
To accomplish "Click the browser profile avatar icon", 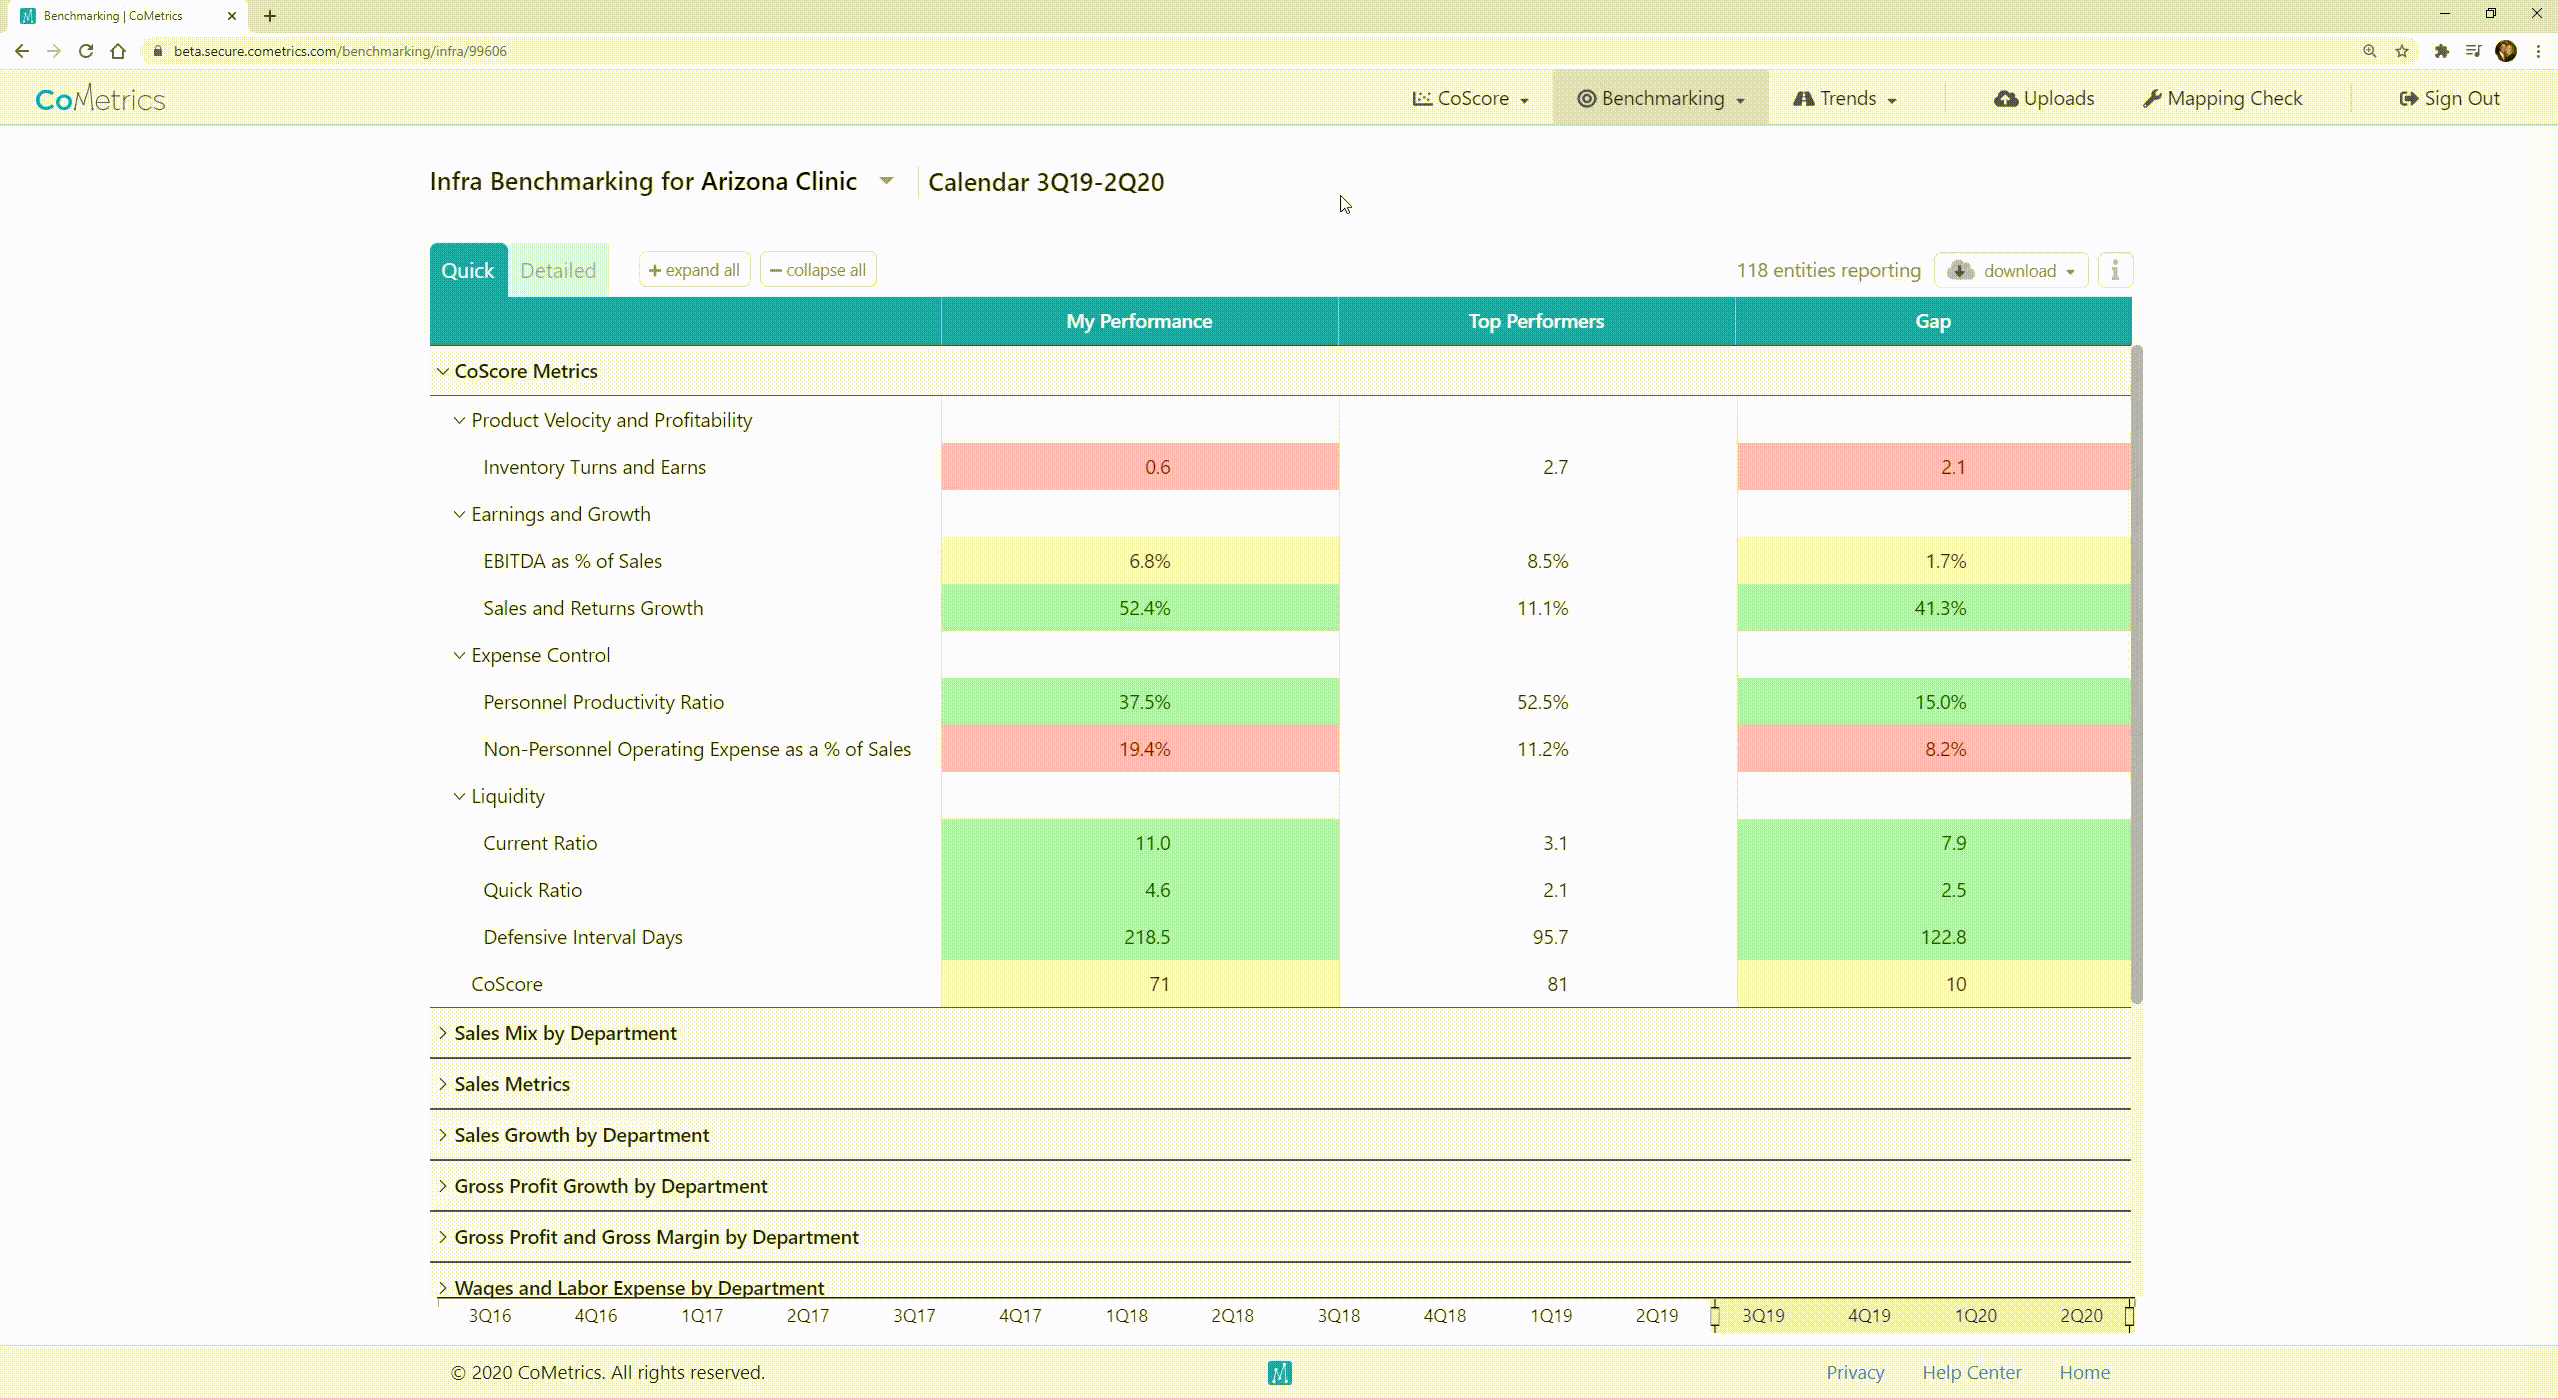I will click(x=2506, y=50).
